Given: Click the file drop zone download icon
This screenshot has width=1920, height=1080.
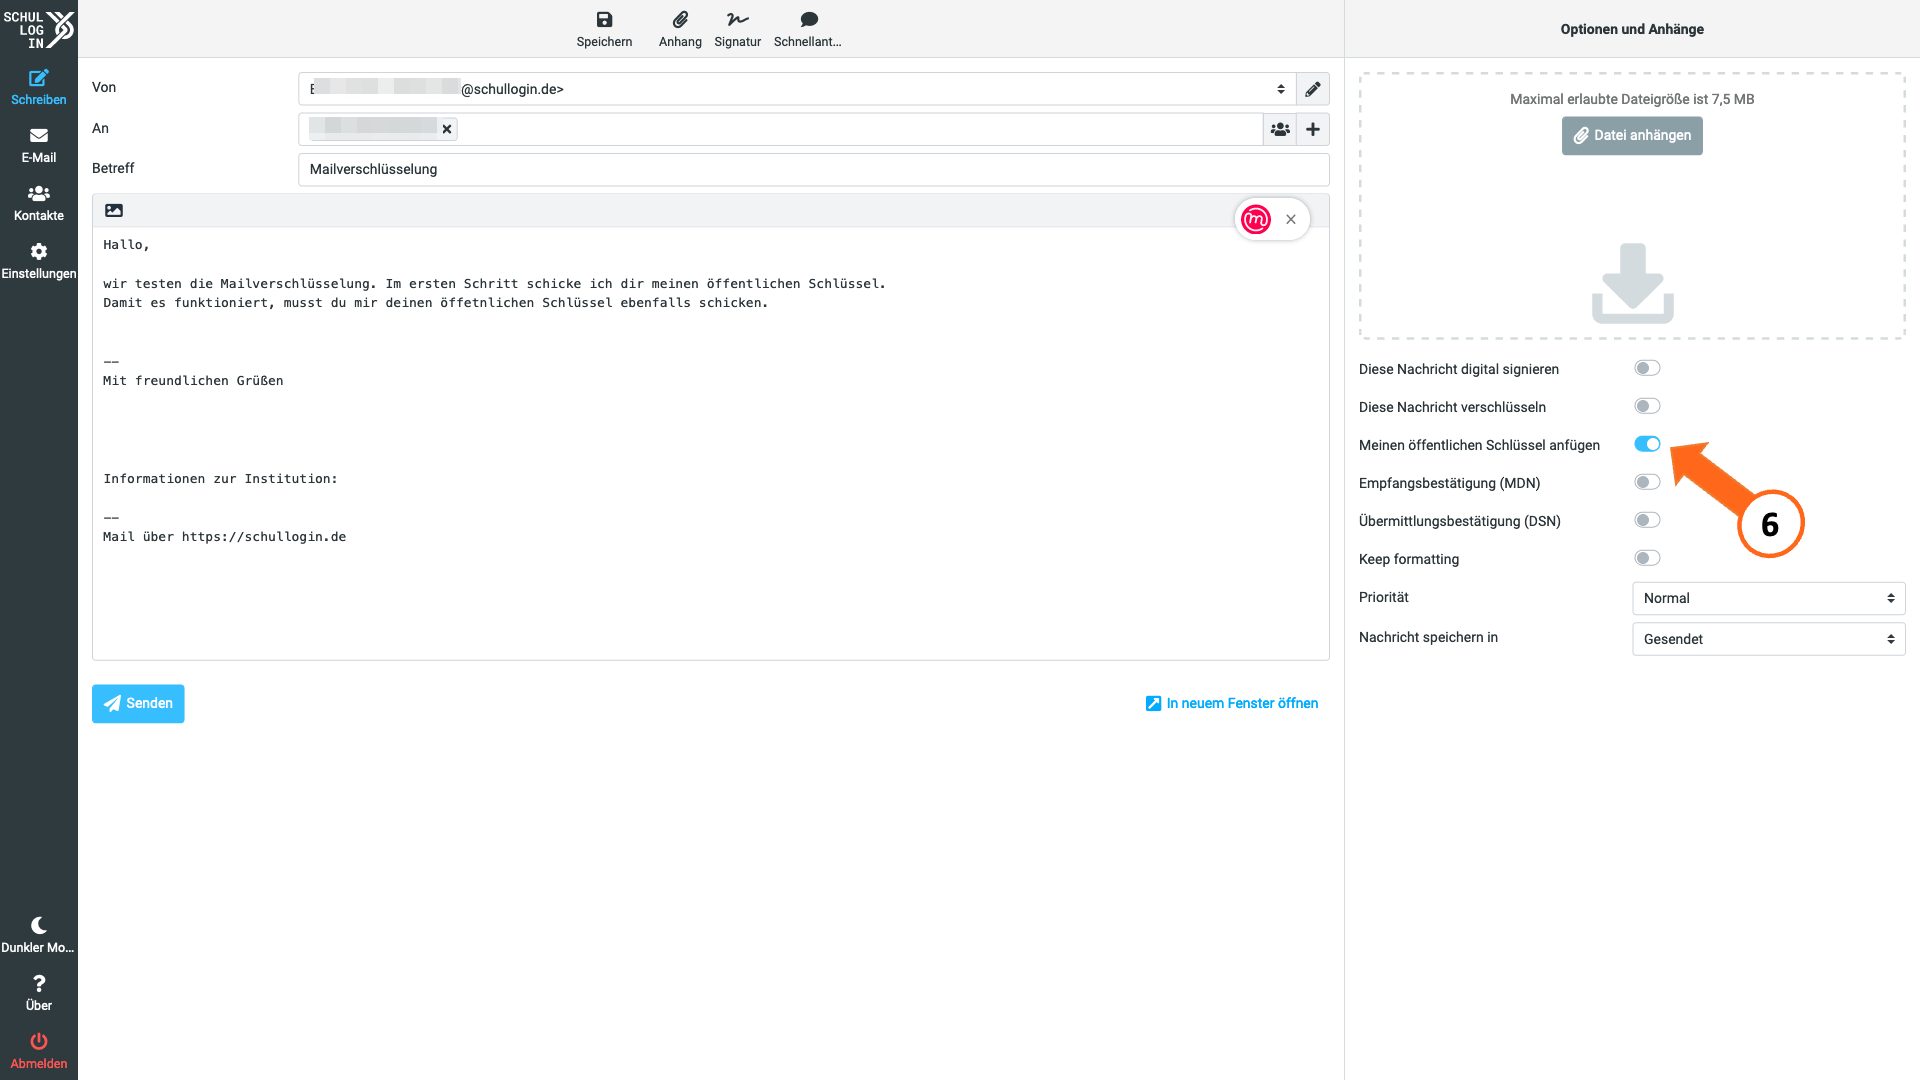Looking at the screenshot, I should 1632,283.
